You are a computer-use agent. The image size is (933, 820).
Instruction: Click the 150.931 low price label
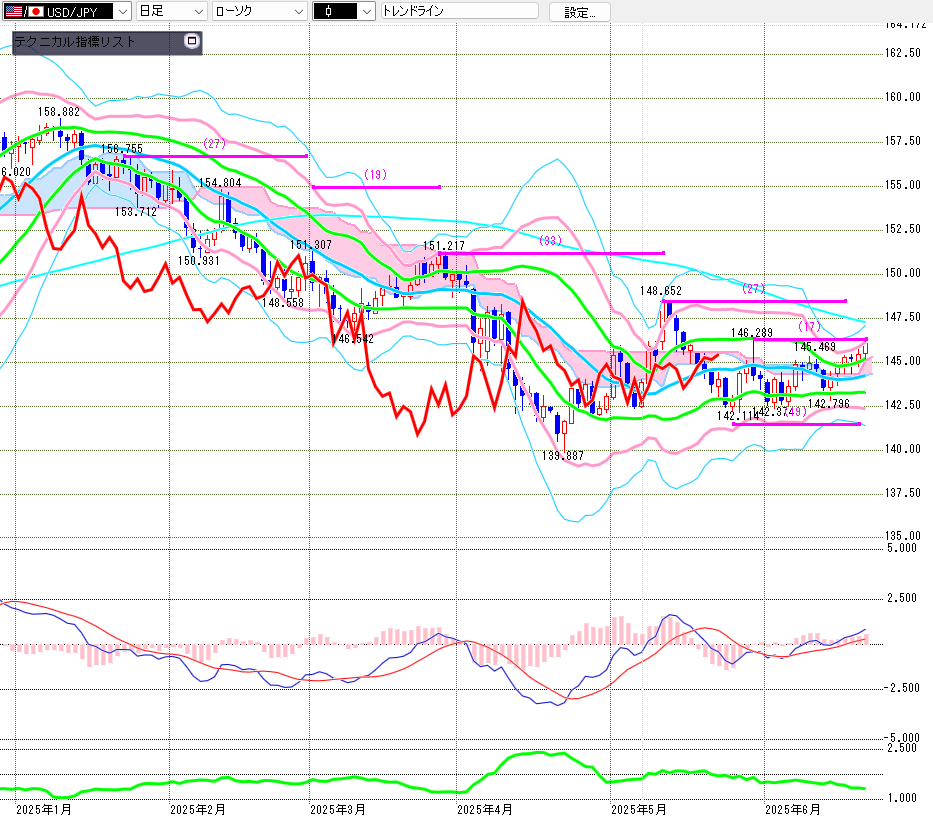pos(199,261)
